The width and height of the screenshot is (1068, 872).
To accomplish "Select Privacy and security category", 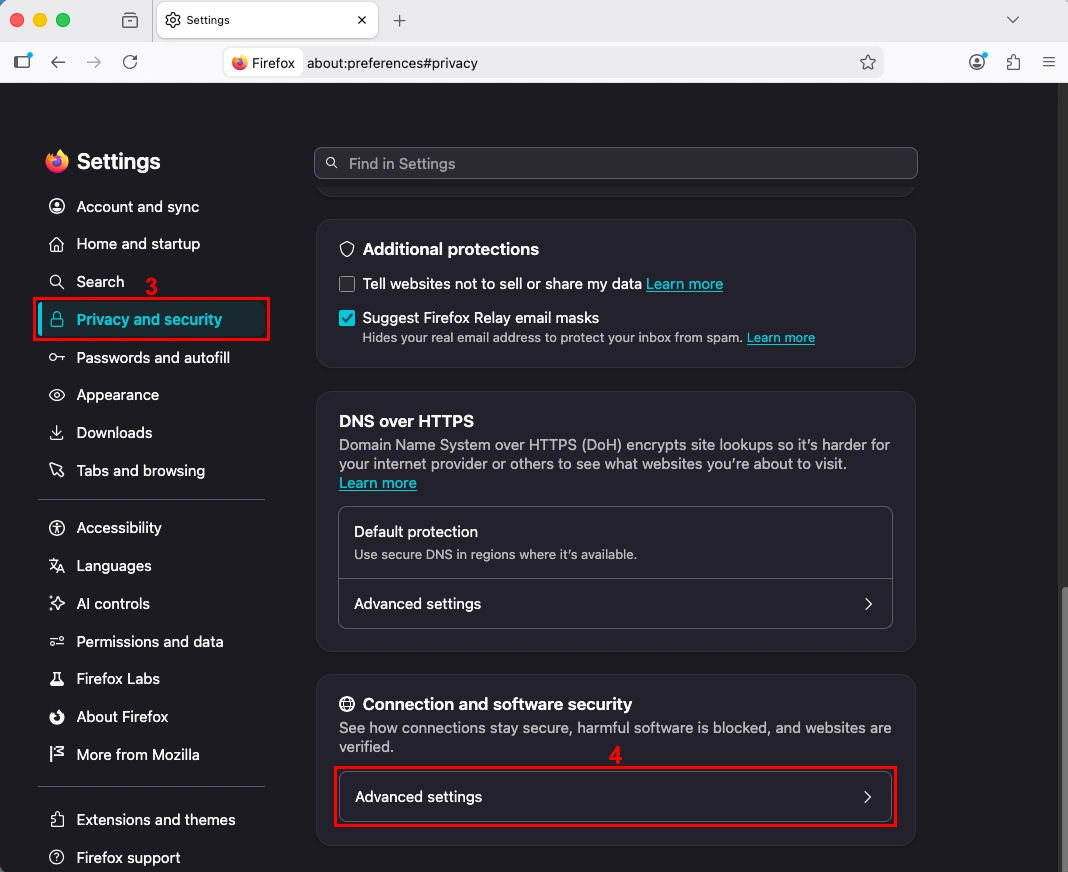I will click(151, 320).
